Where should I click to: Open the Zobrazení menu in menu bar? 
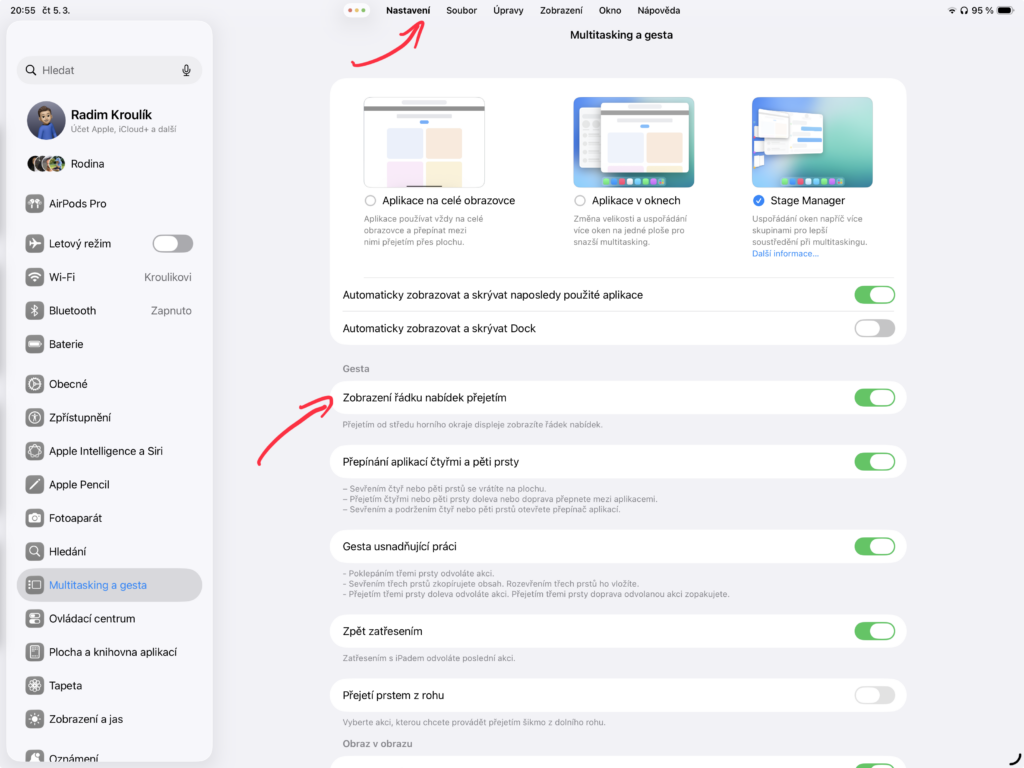[561, 11]
